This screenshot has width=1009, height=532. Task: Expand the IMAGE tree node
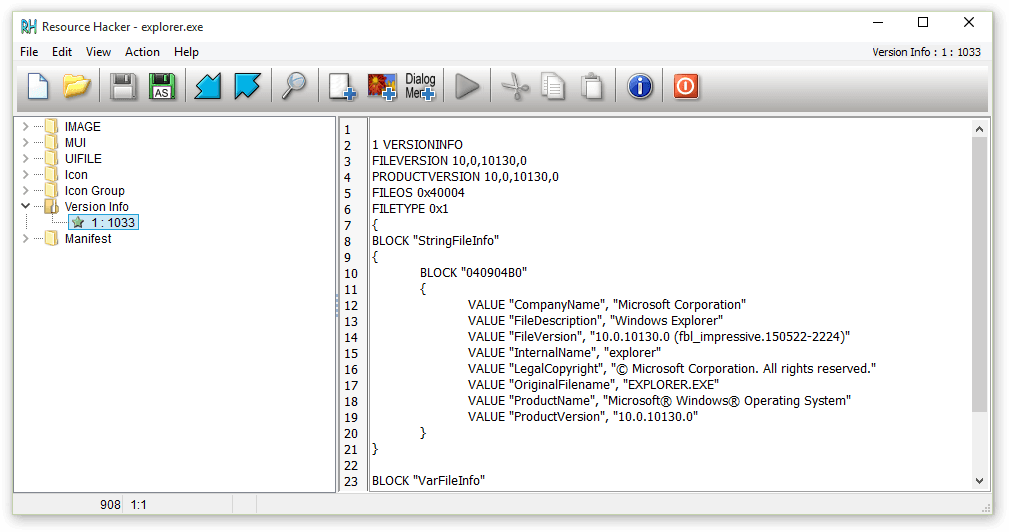tap(26, 127)
